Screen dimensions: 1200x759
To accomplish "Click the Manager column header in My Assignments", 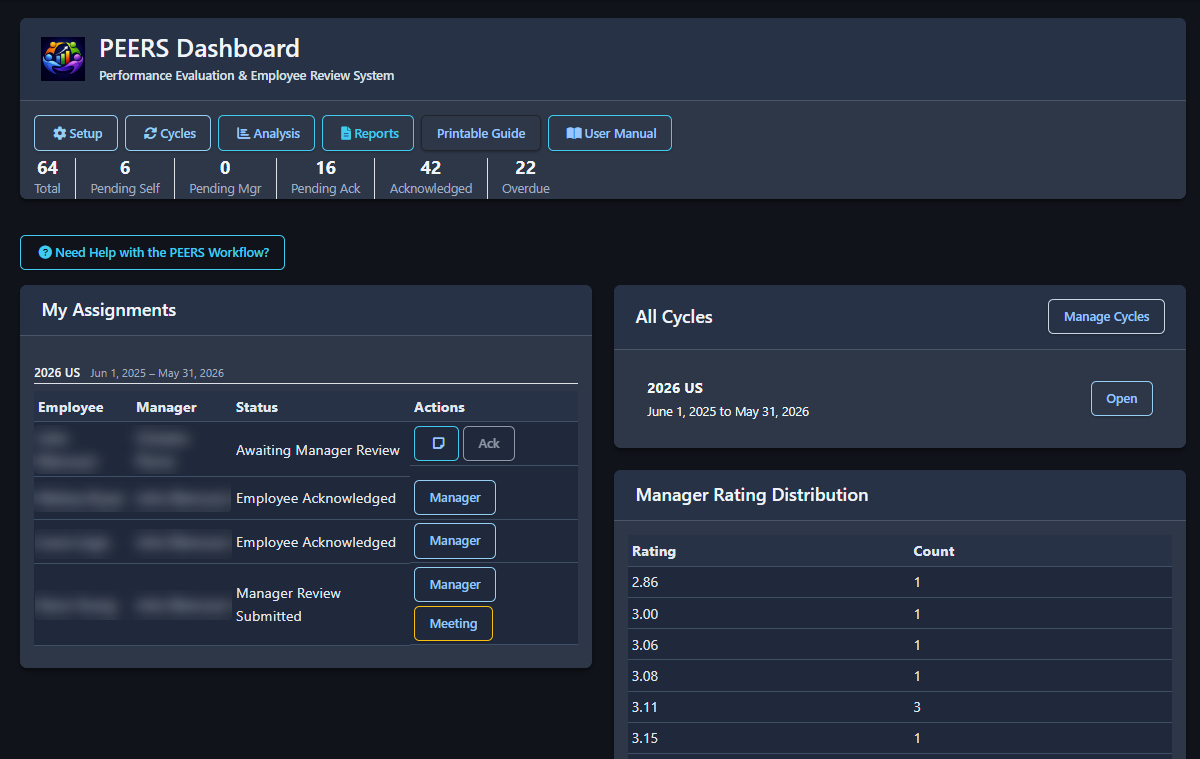I will tap(166, 407).
